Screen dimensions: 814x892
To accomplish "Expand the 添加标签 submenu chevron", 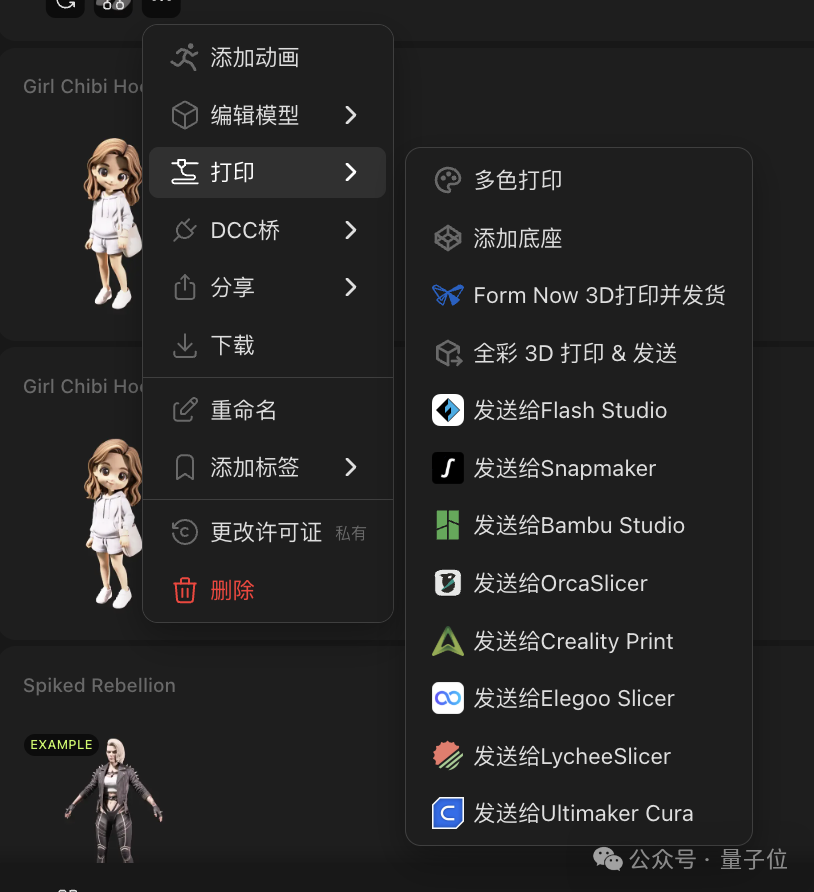I will click(351, 467).
